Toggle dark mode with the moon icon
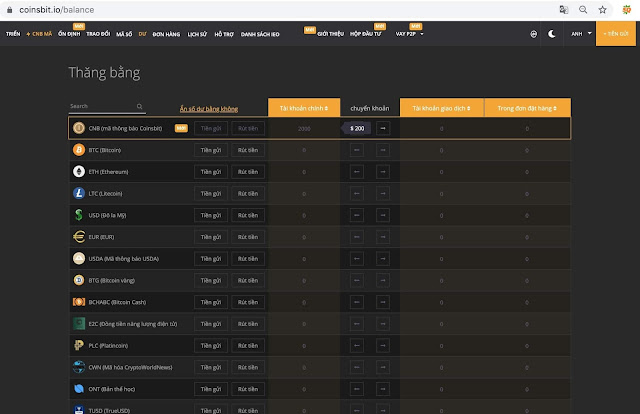Image resolution: width=640 pixels, height=414 pixels. 551,34
